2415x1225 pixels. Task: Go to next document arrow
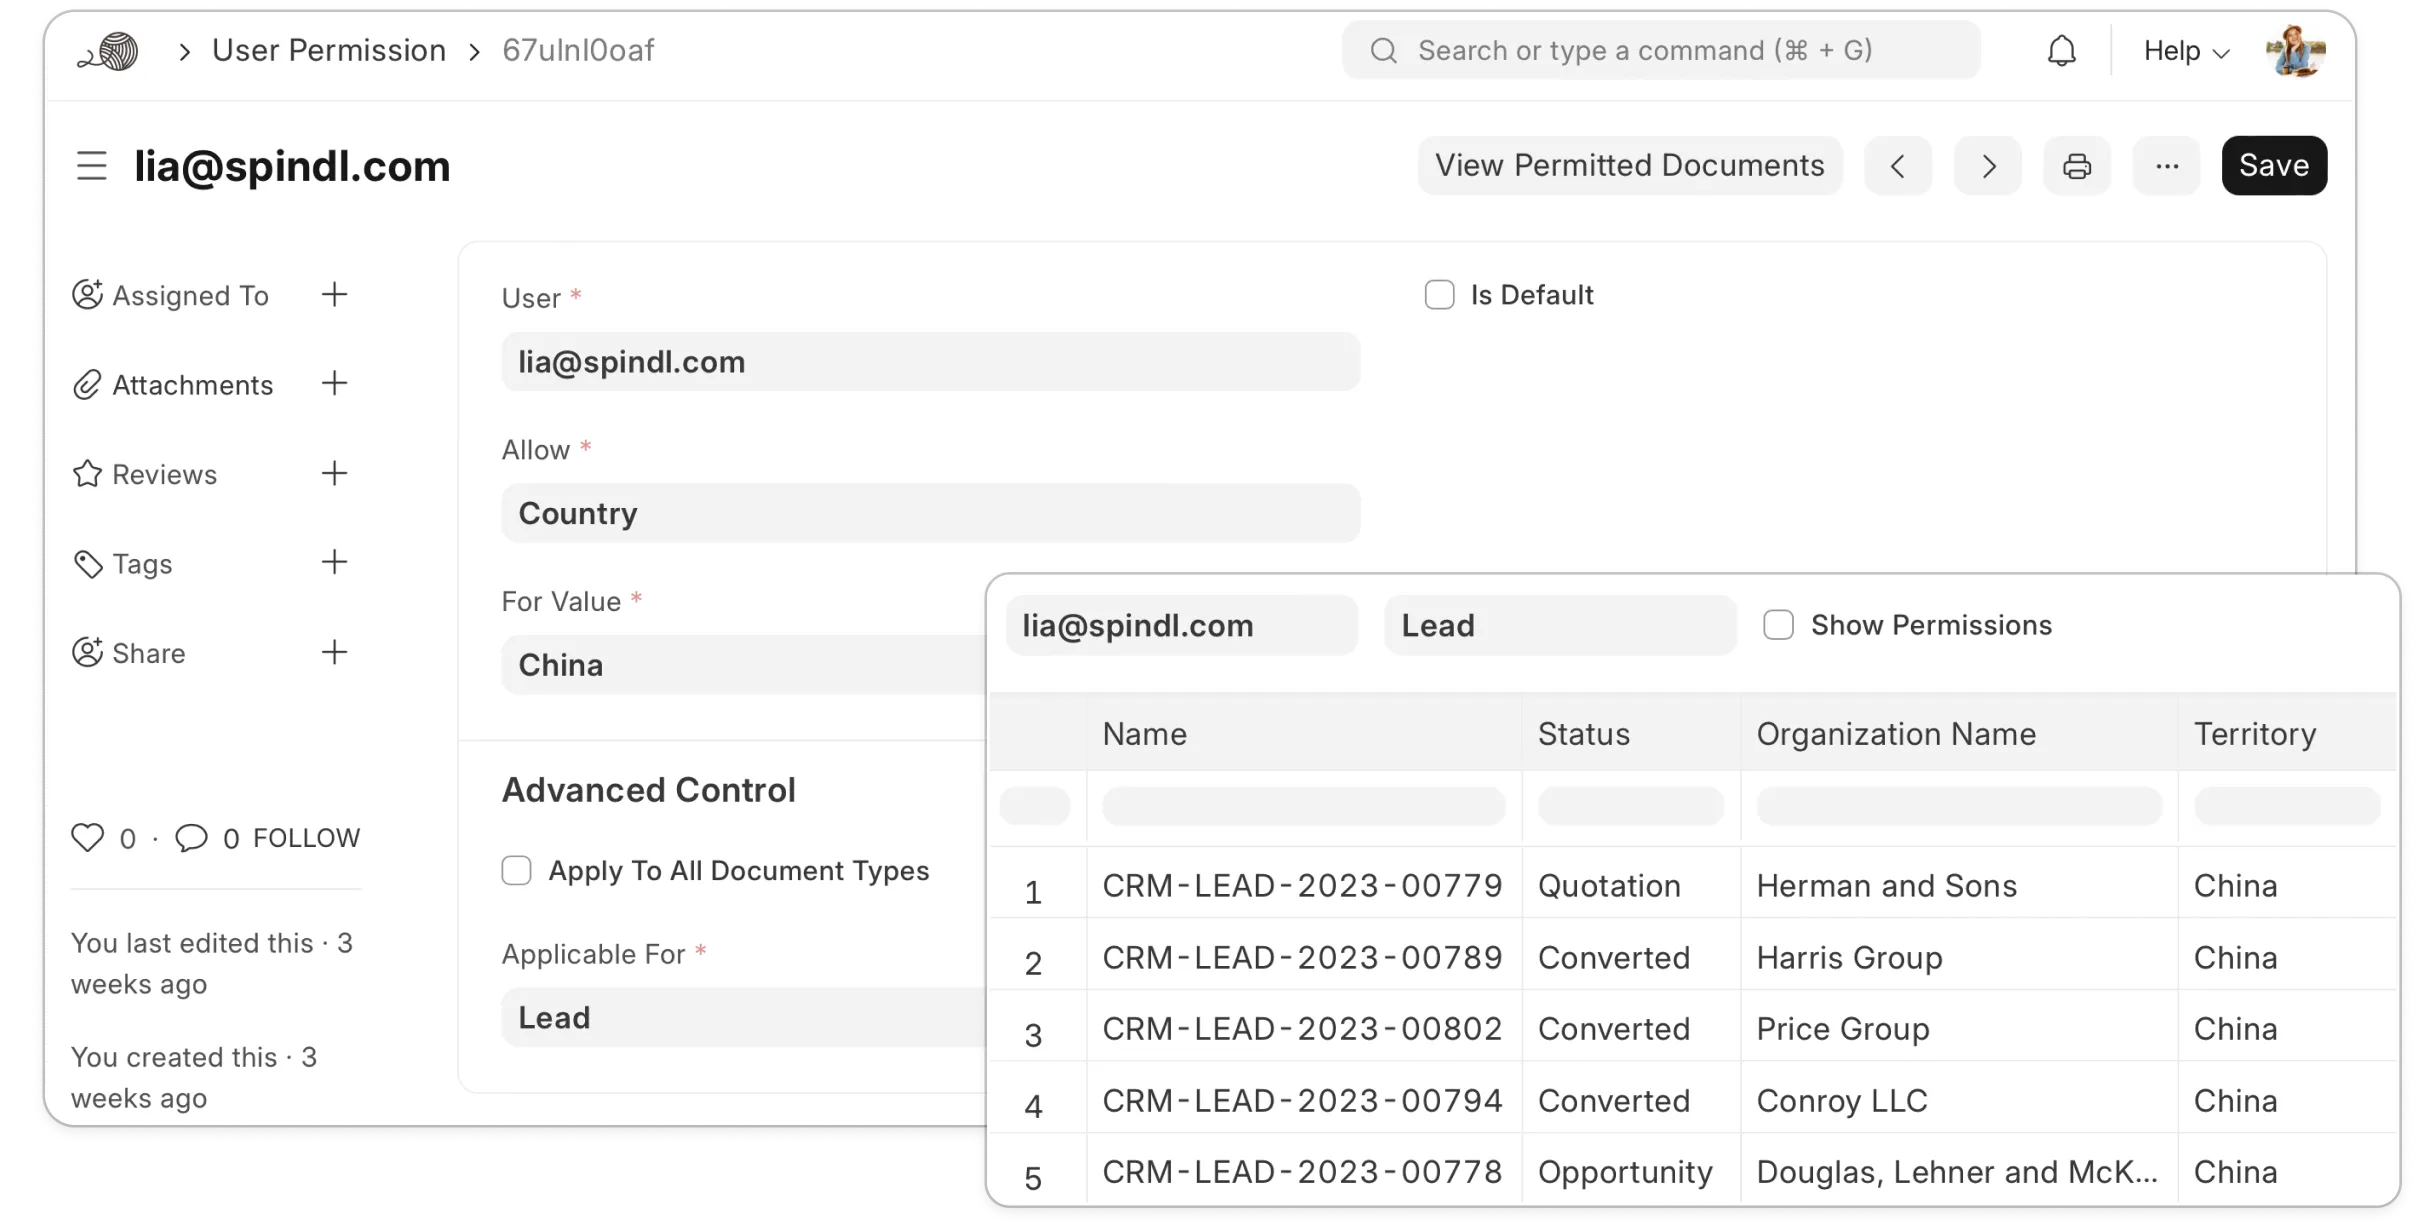click(x=1987, y=166)
